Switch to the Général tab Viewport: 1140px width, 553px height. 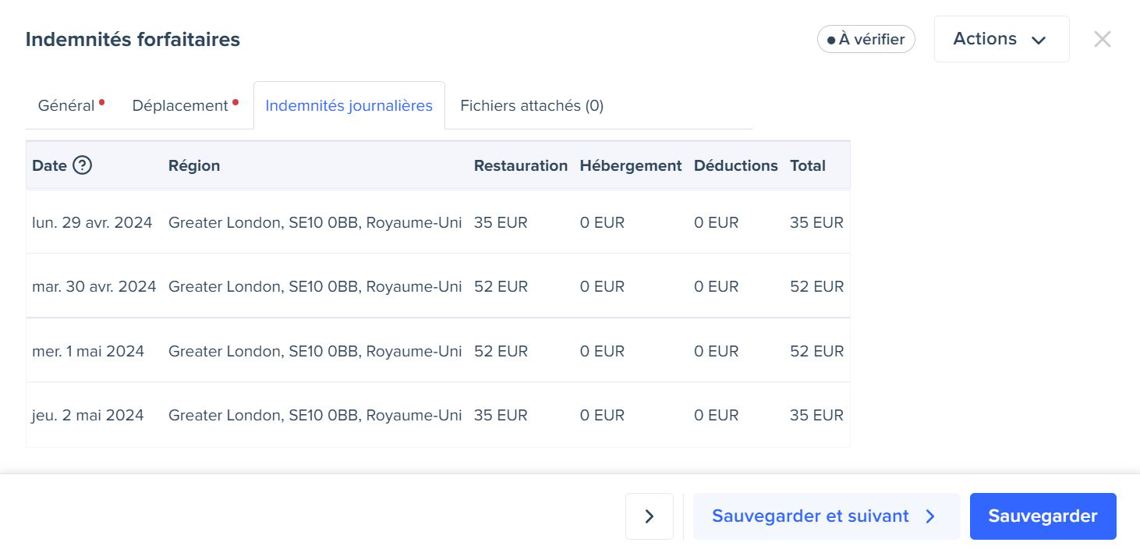tap(66, 105)
